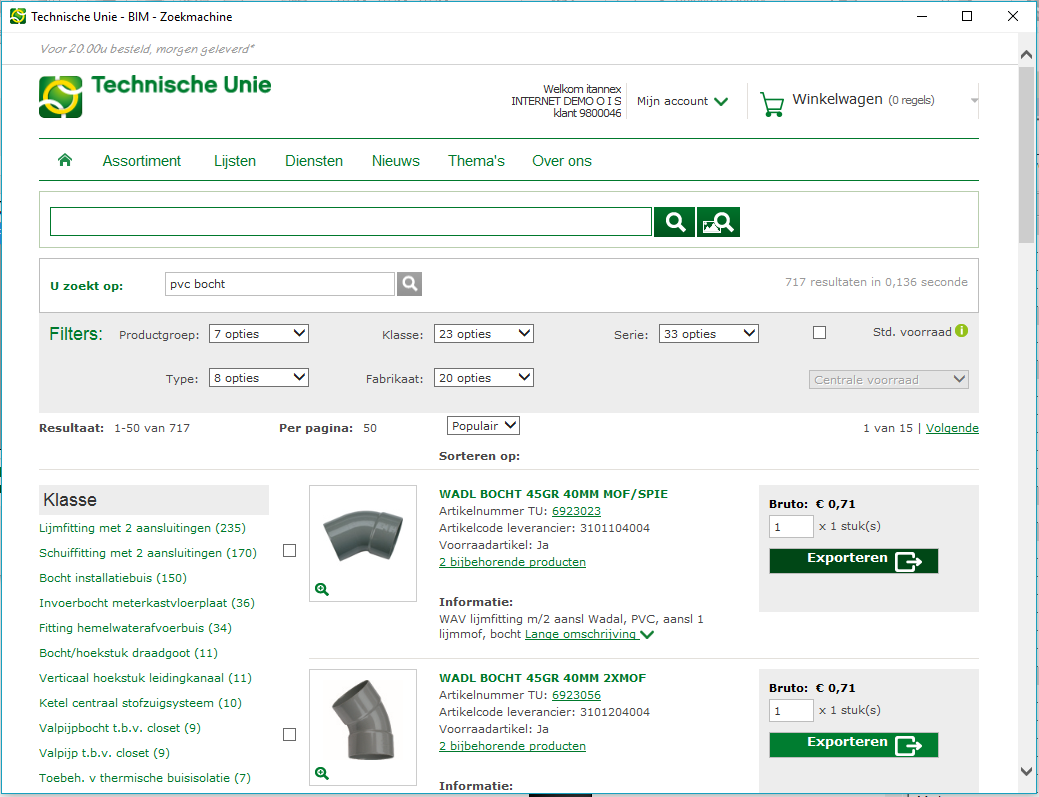The height and width of the screenshot is (797, 1039).
Task: Open the Assortiment menu
Action: 142,161
